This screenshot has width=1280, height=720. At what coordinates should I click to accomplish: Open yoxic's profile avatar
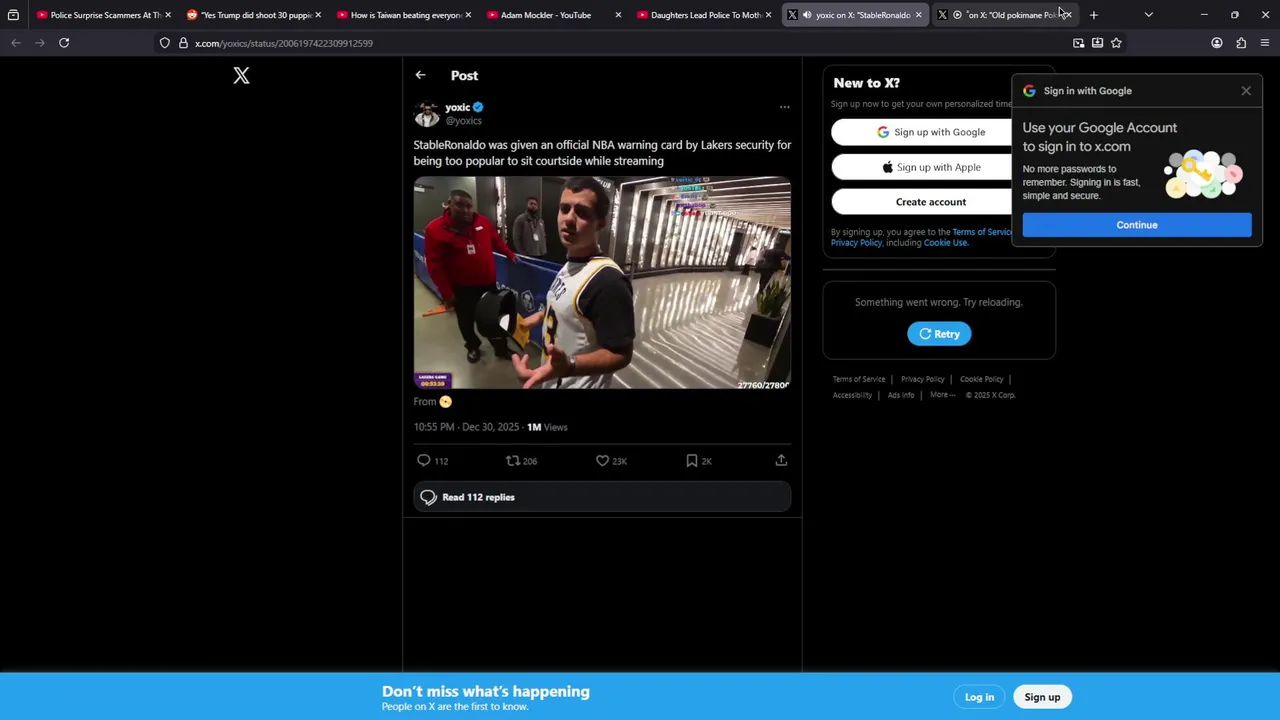point(427,113)
